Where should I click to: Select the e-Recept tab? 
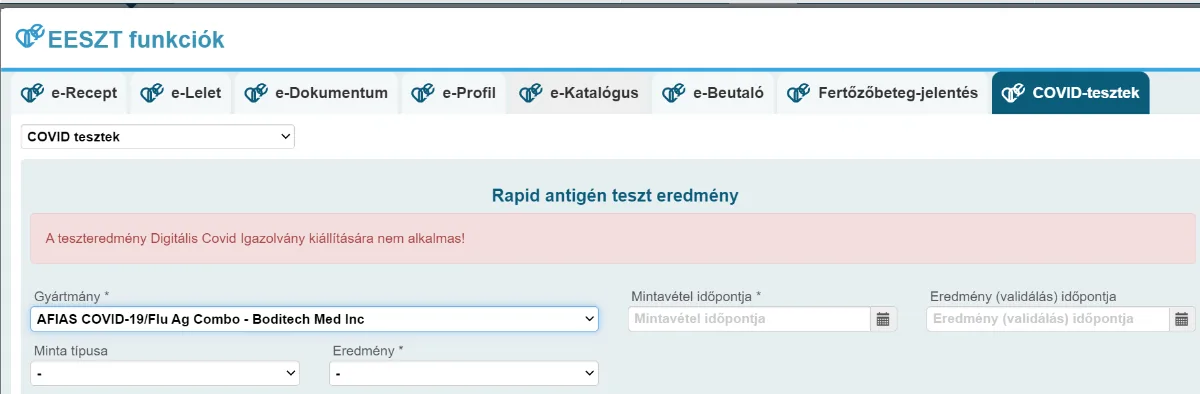click(70, 93)
